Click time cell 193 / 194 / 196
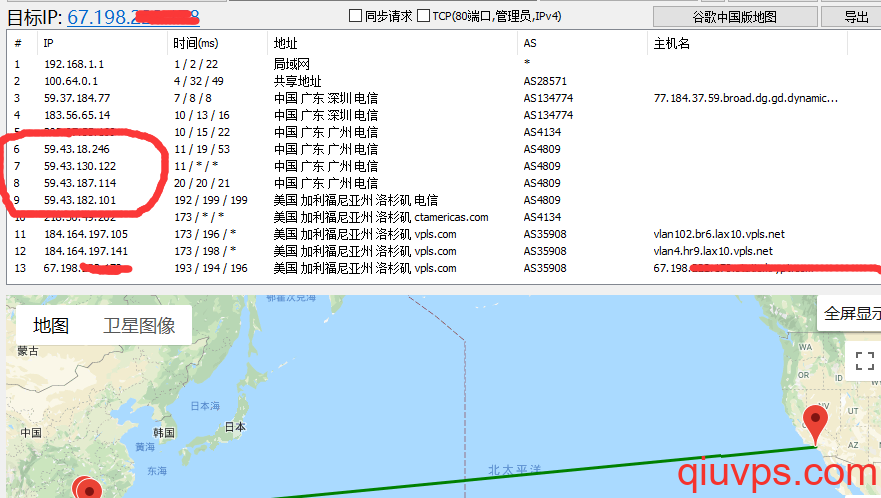 click(x=211, y=268)
